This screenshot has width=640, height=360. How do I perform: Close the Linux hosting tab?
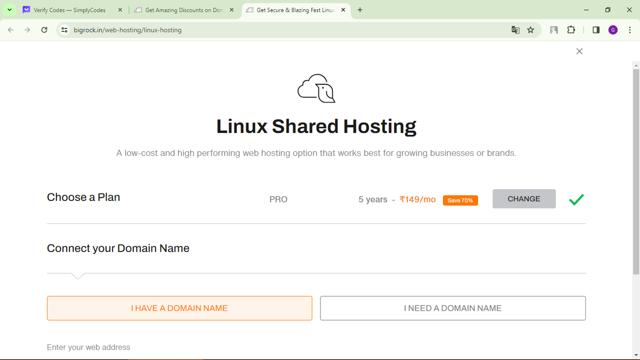[343, 10]
